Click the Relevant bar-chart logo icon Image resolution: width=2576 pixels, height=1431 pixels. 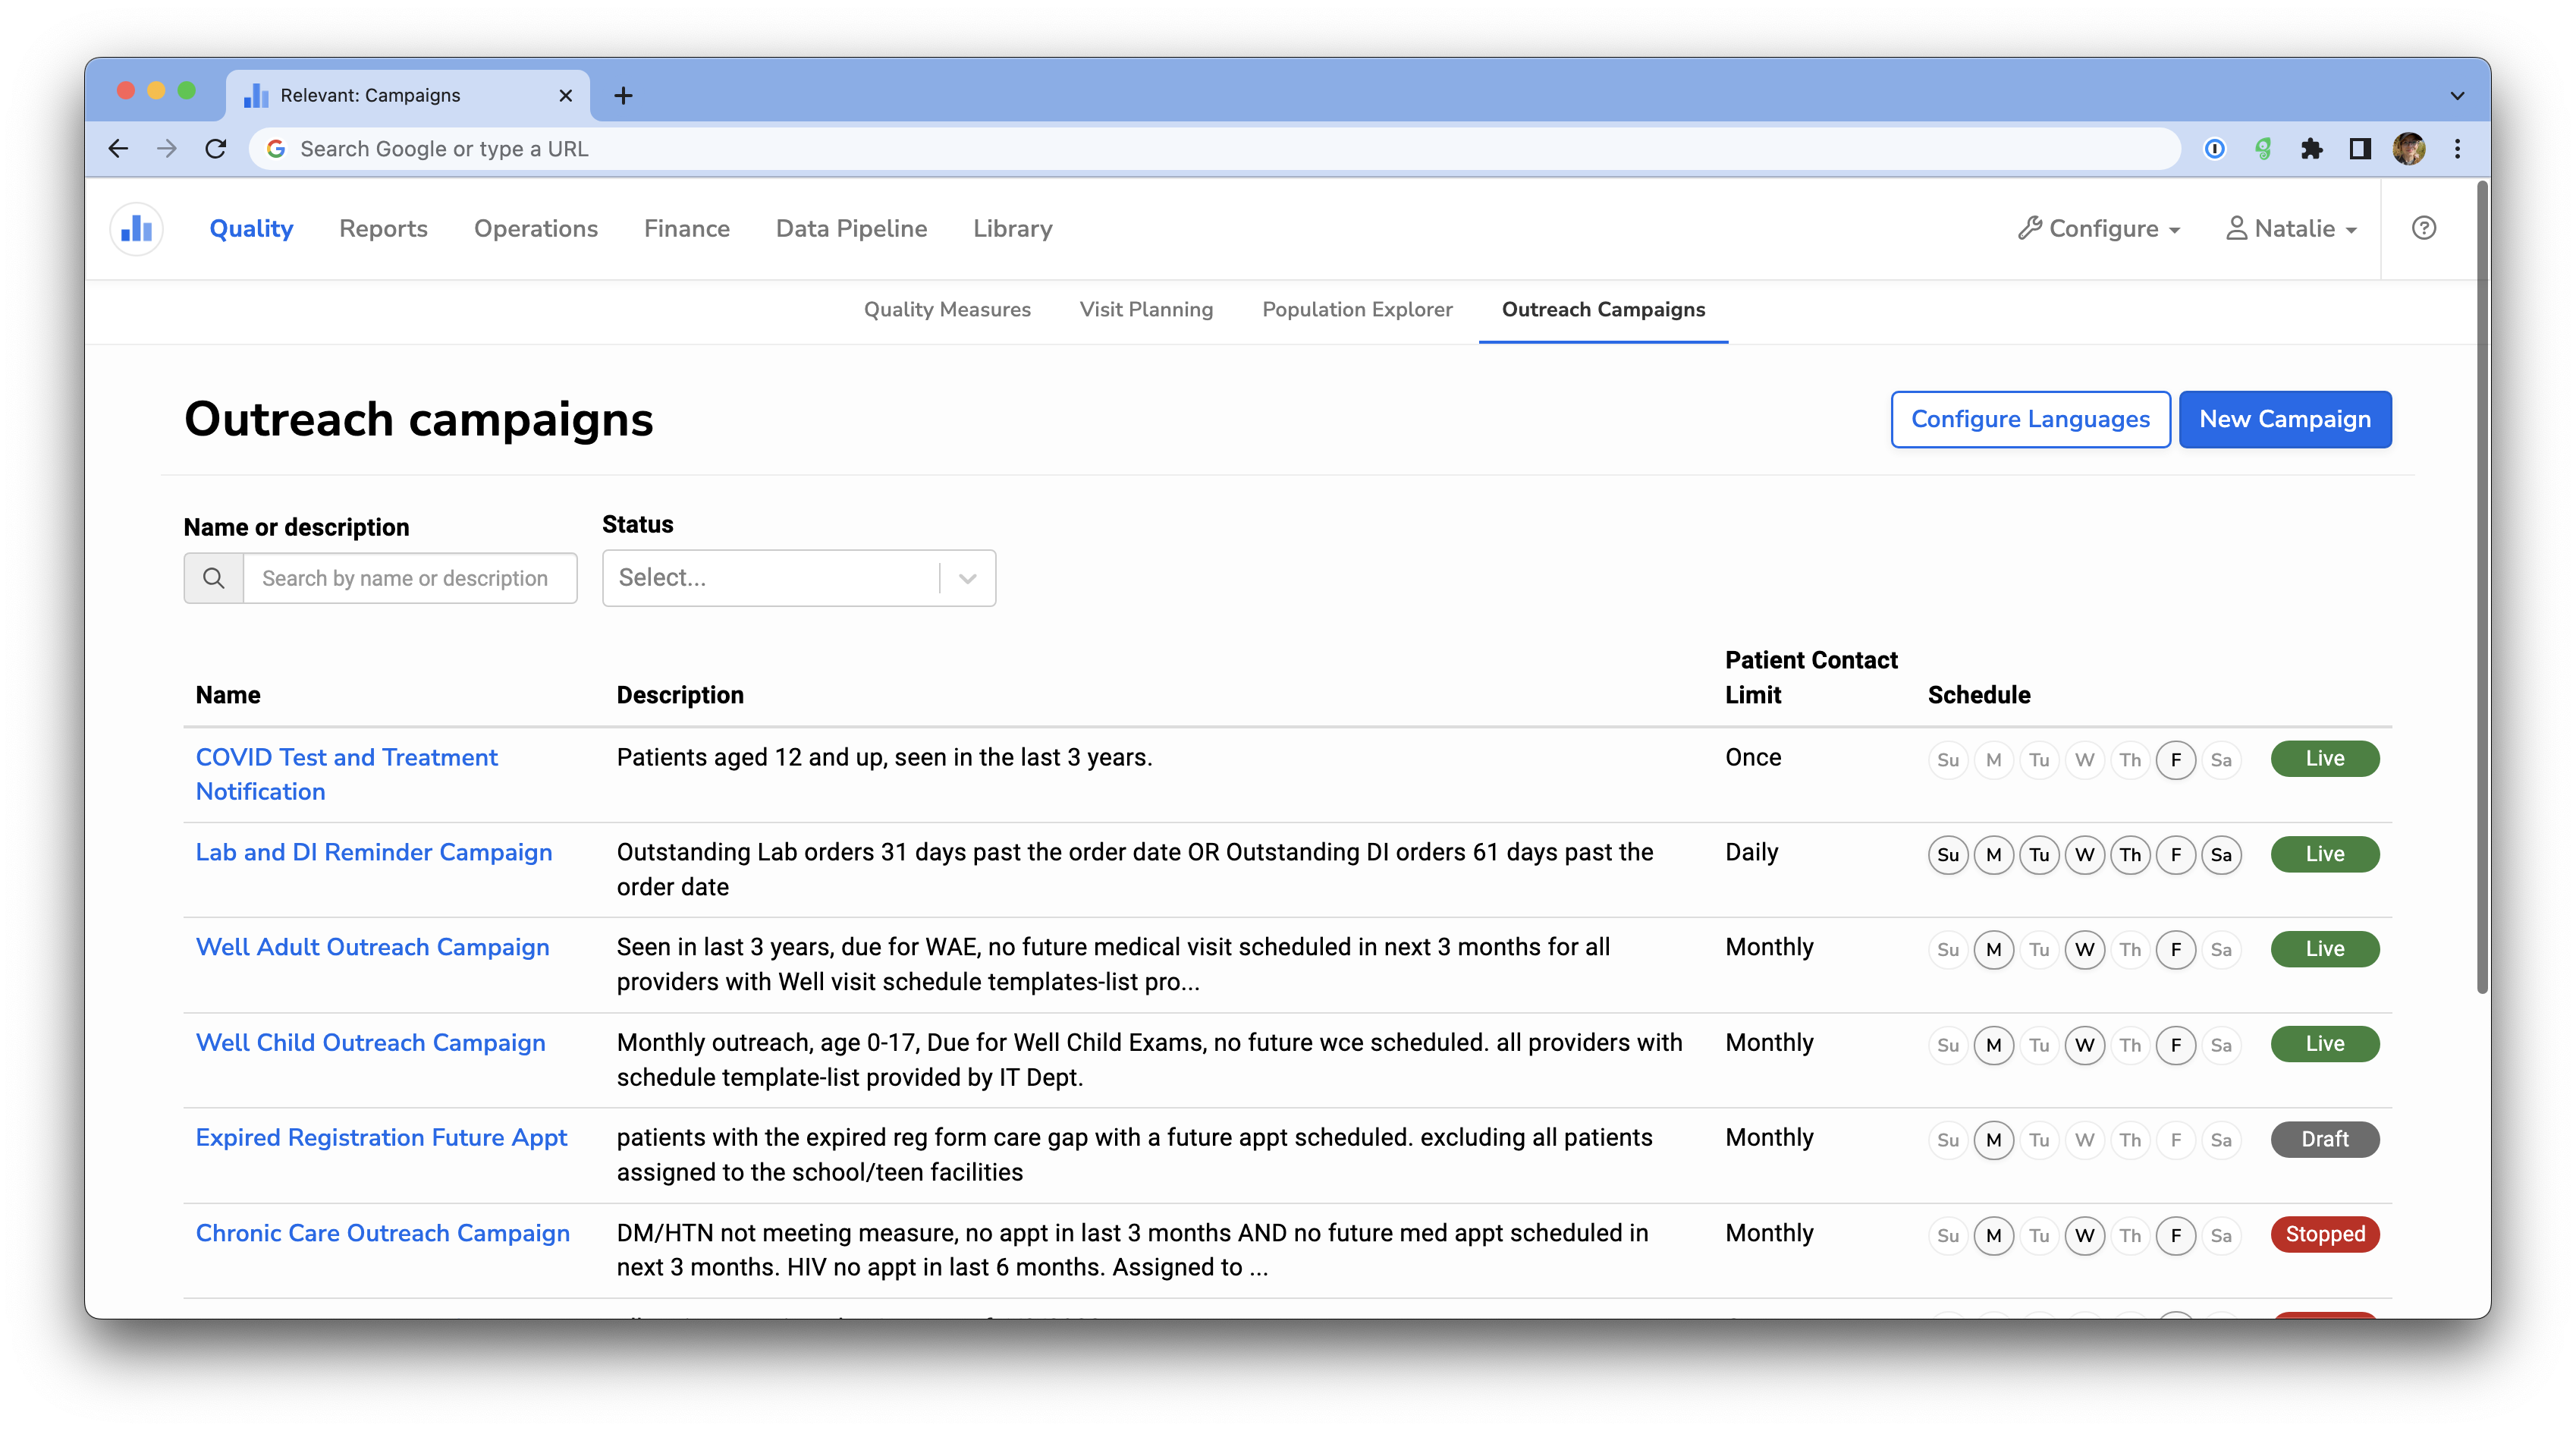tap(136, 229)
